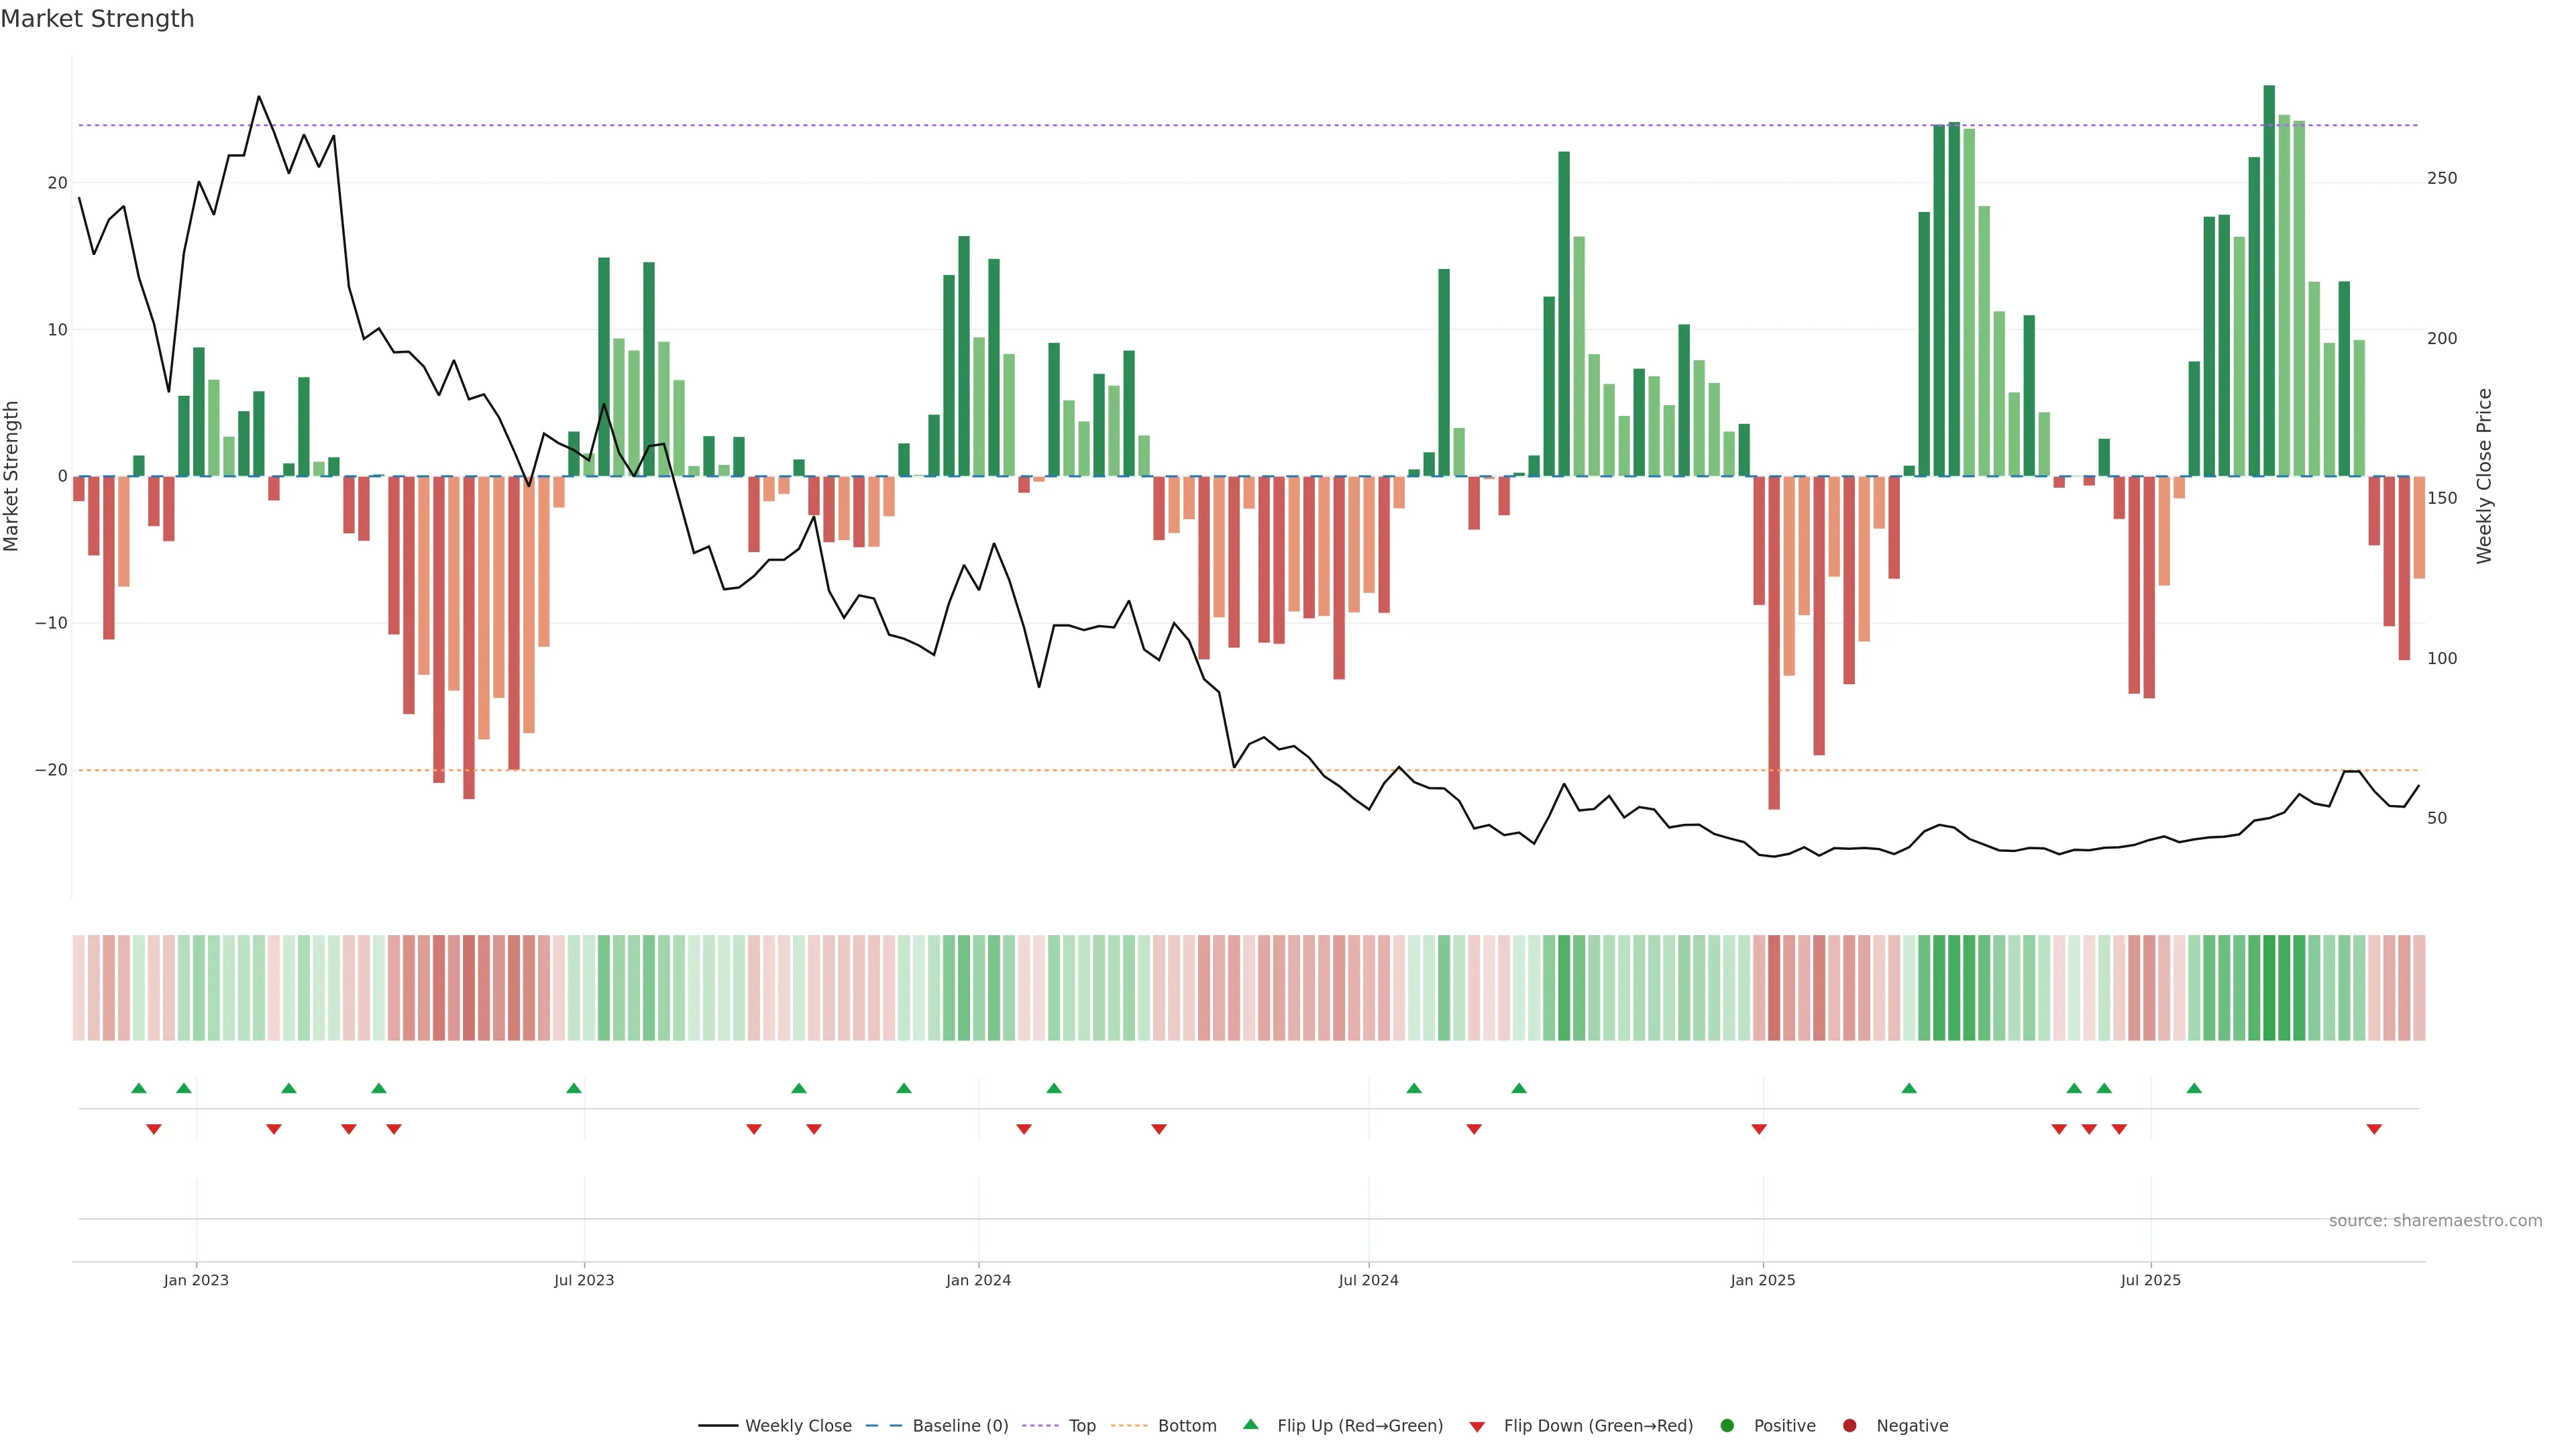Click the vertical Market Strength left axis title

pos(12,476)
